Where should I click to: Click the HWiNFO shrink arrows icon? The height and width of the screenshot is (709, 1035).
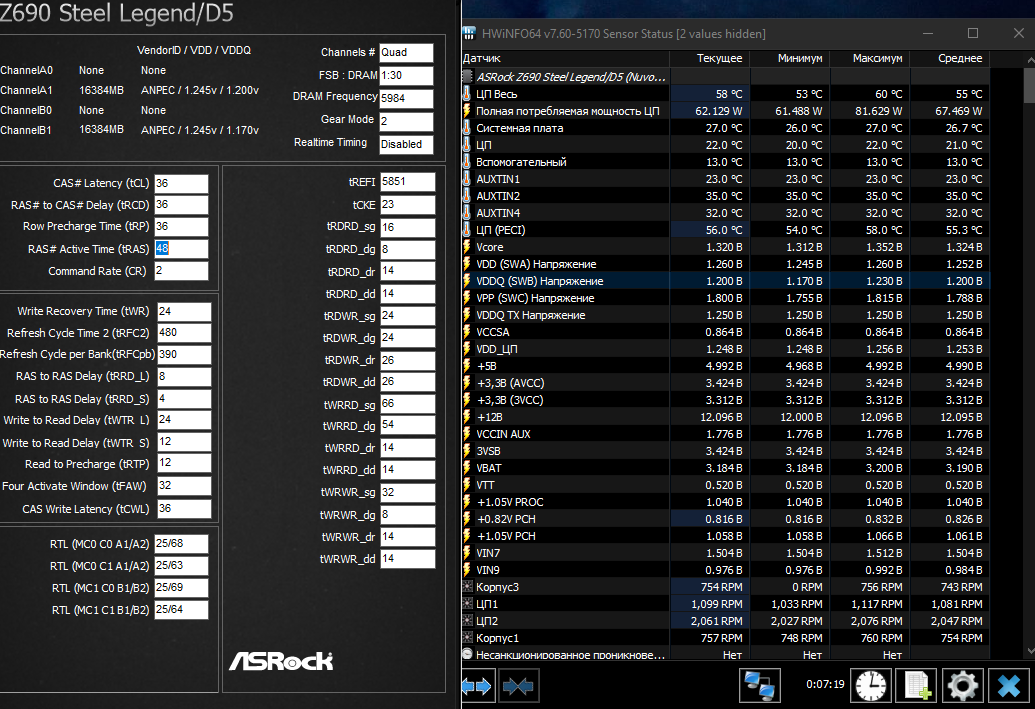tap(518, 687)
